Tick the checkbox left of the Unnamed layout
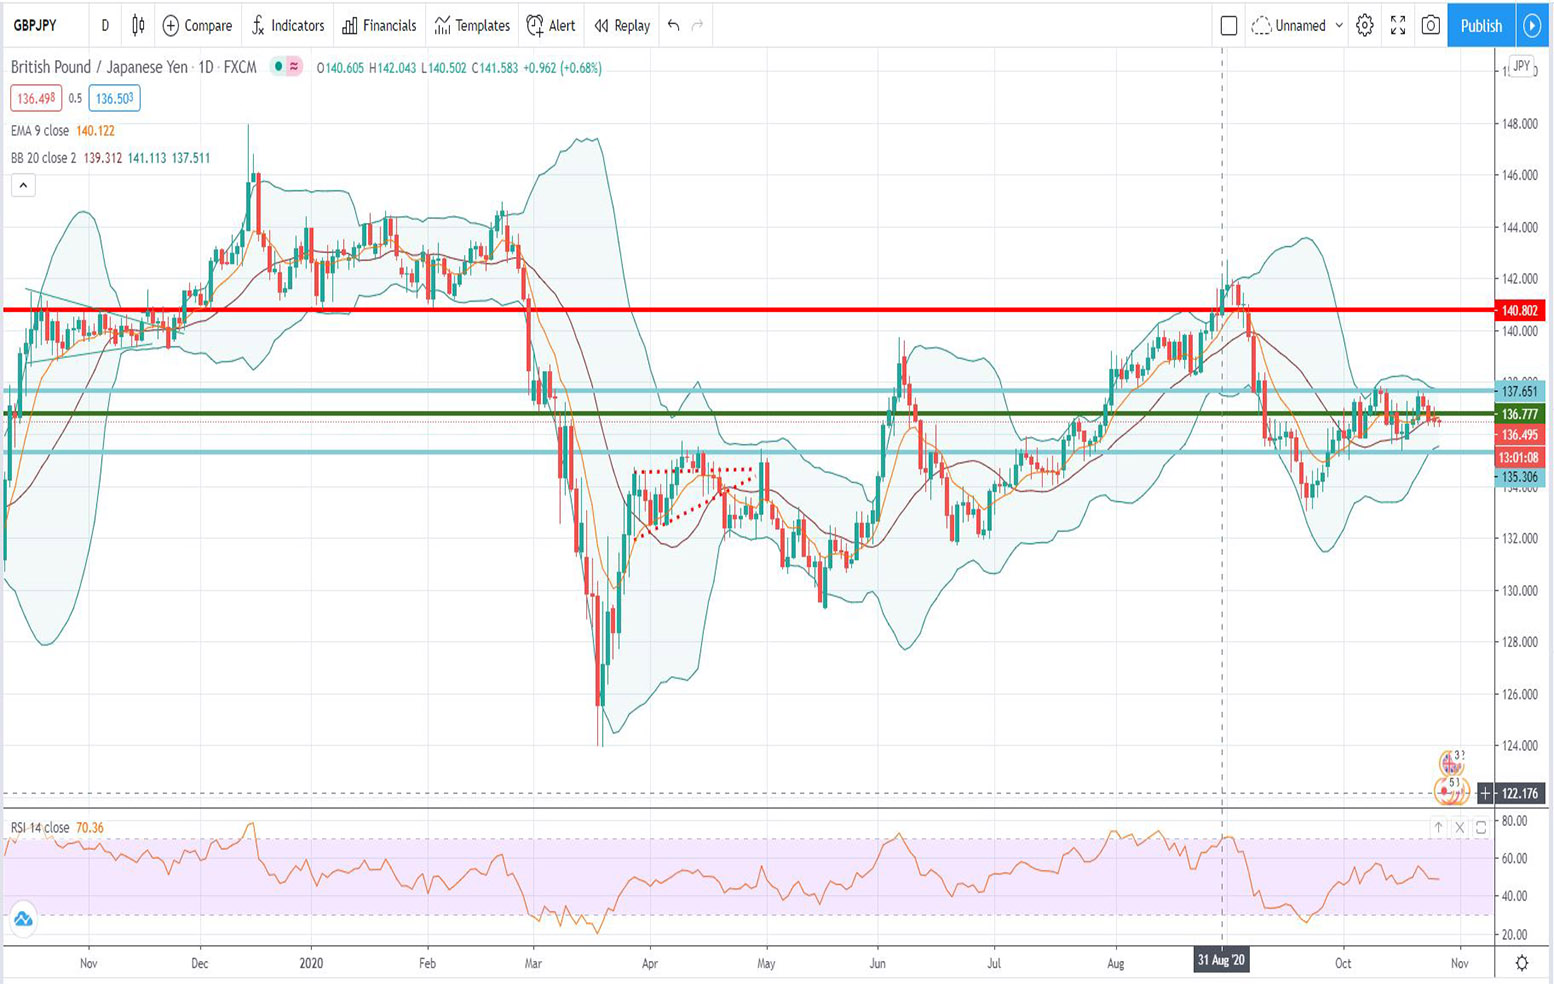1554x984 pixels. (1229, 26)
